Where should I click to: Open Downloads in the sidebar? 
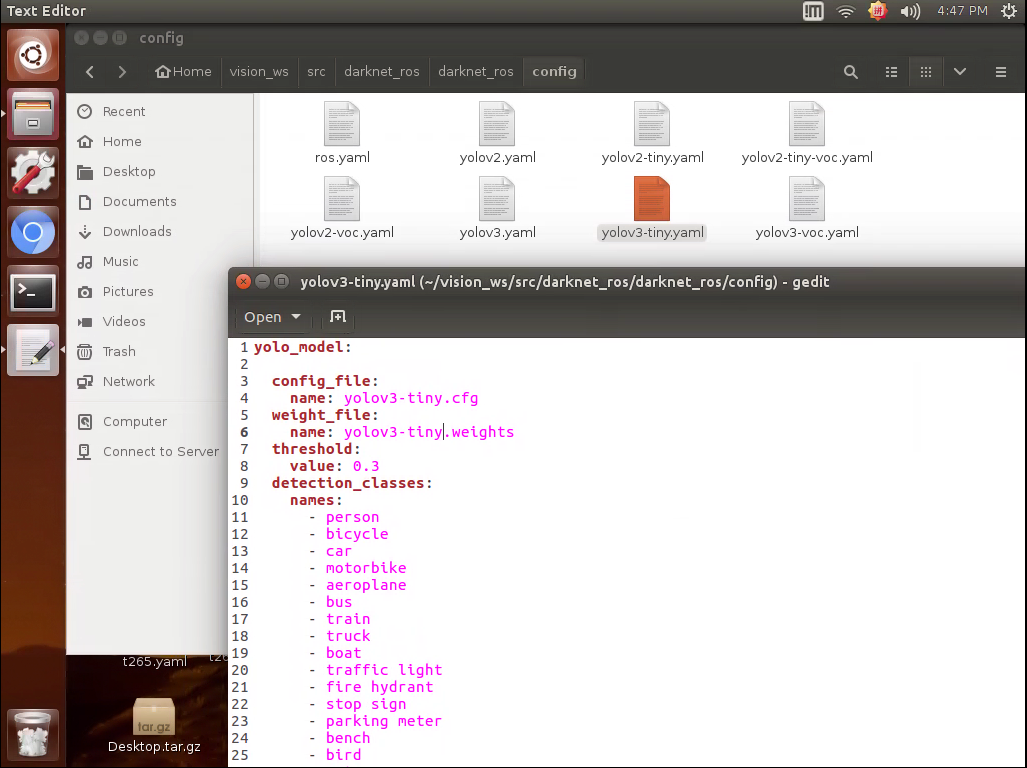click(137, 231)
